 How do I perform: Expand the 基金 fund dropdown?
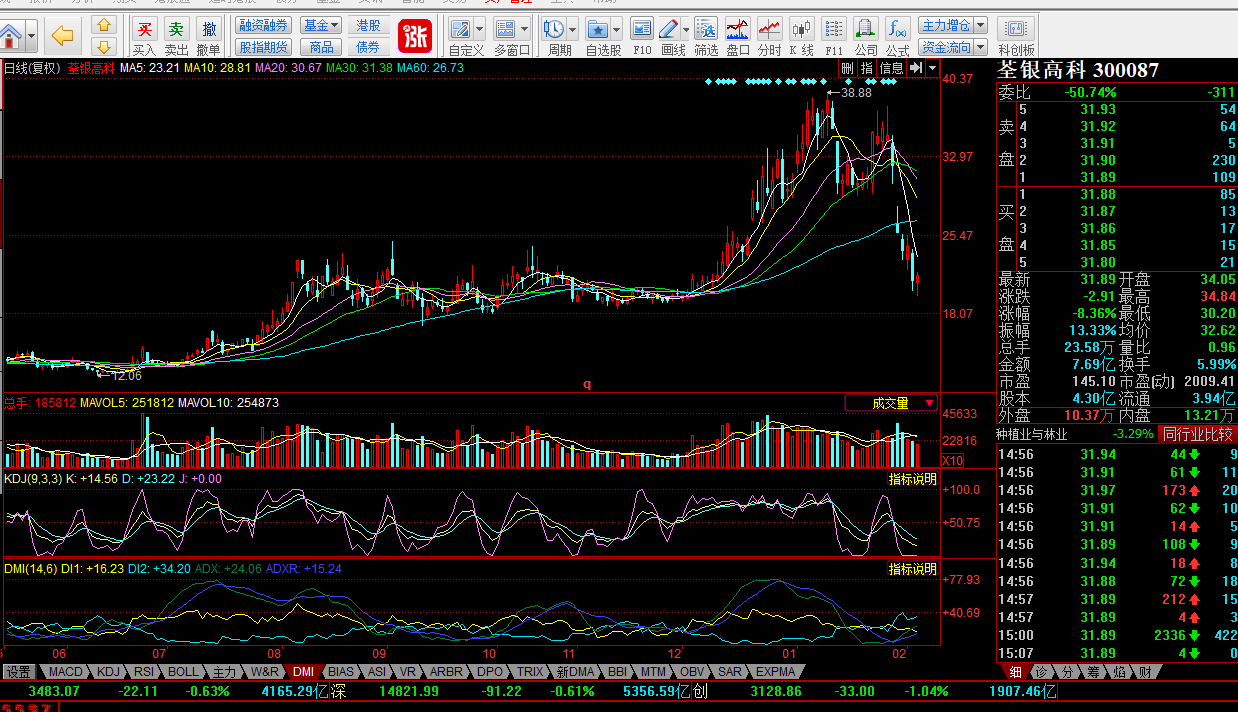pyautogui.click(x=322, y=25)
